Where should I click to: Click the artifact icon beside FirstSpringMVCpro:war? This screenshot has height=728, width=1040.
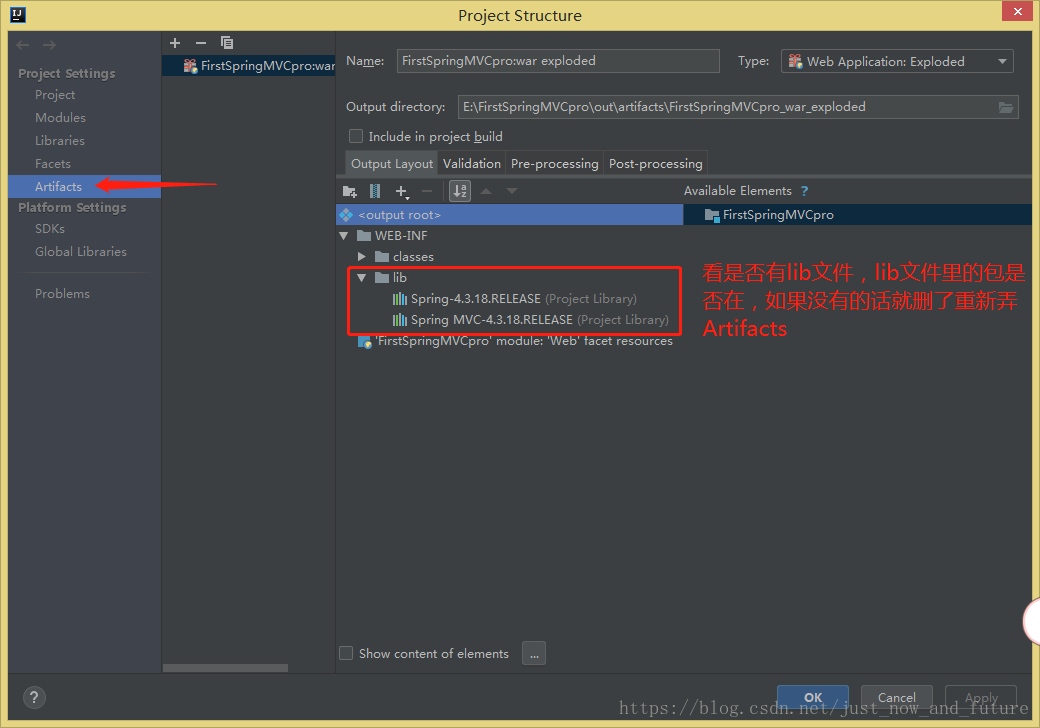[x=190, y=66]
